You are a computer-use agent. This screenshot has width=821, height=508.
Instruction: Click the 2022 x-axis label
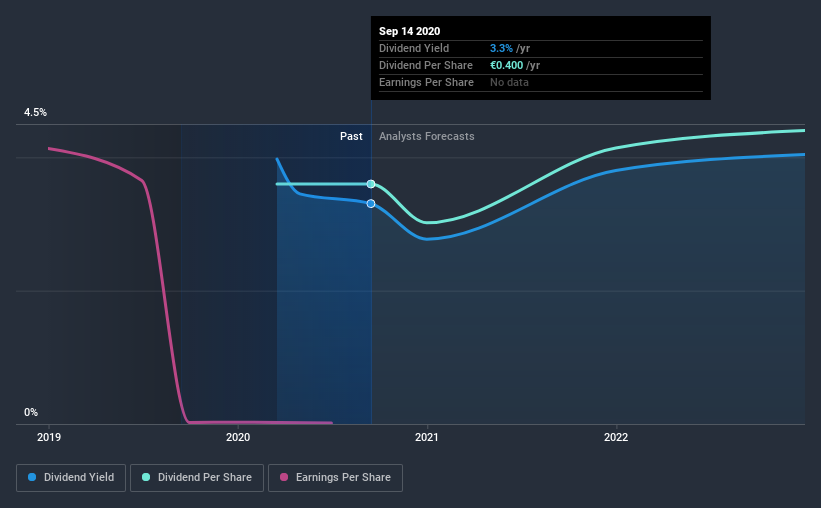click(616, 437)
